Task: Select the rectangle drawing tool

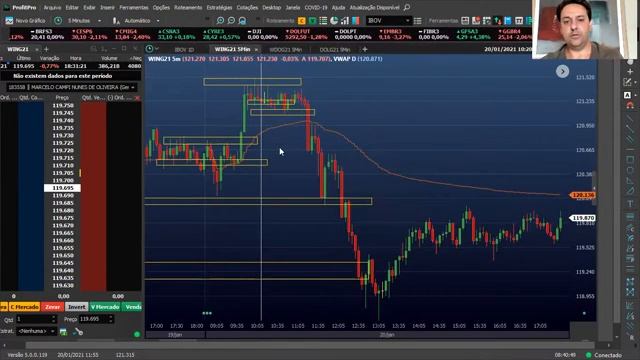Action: 630,160
